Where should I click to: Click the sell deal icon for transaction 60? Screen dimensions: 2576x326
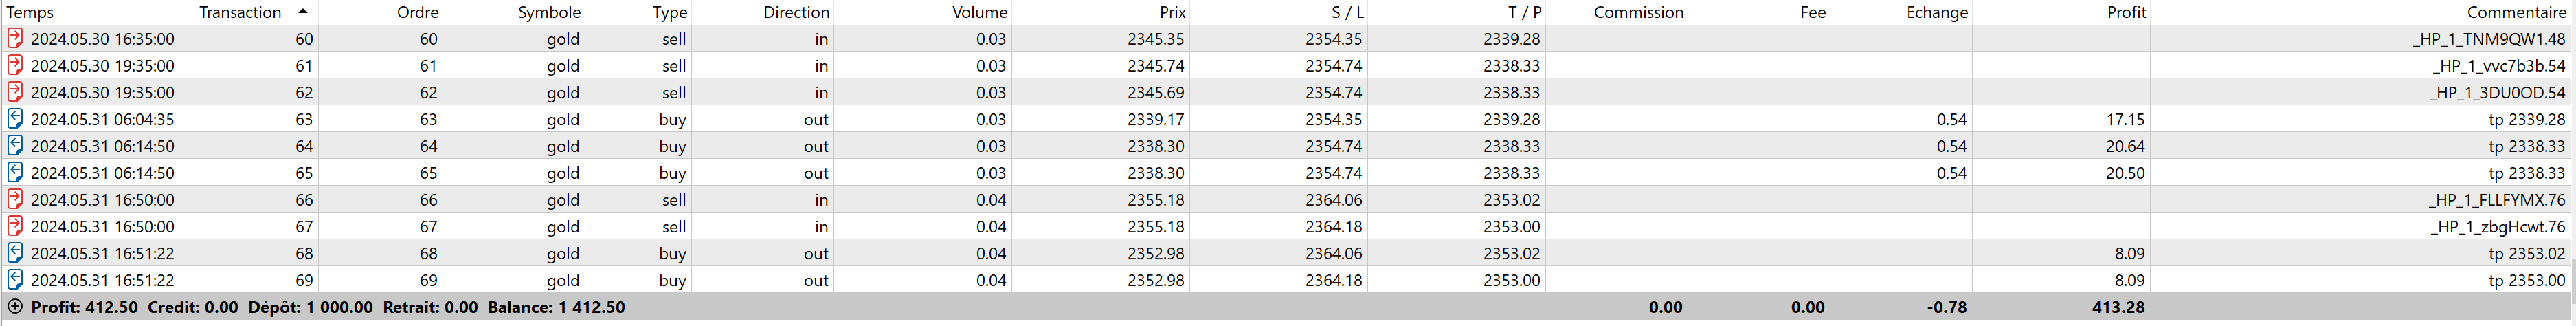click(x=15, y=39)
